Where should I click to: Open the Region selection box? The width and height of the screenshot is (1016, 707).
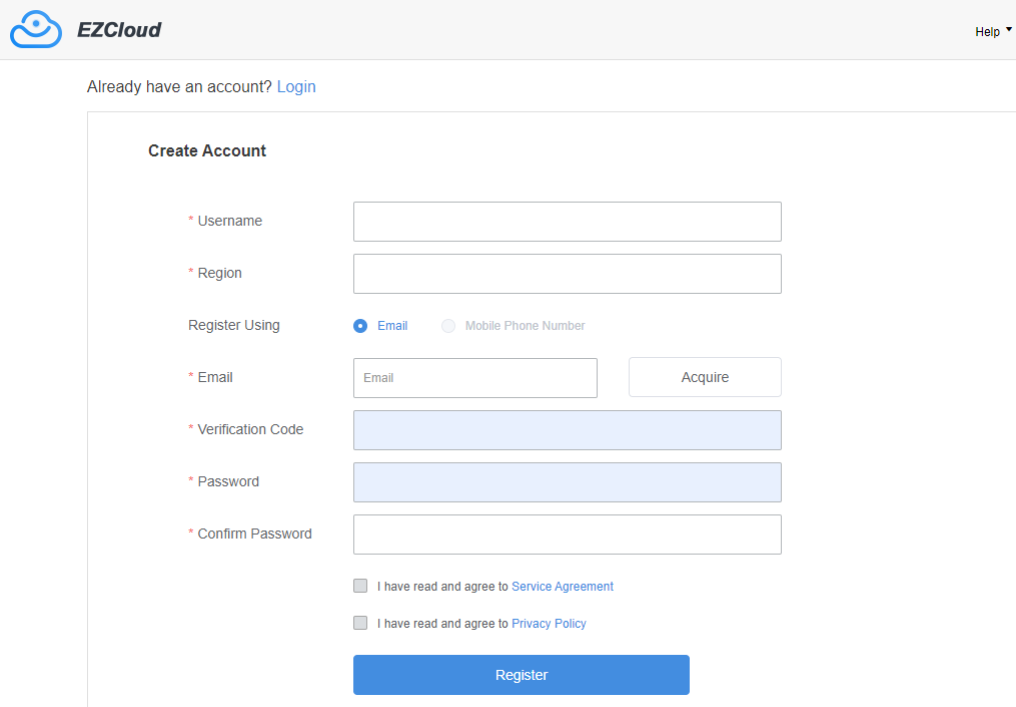pyautogui.click(x=567, y=274)
